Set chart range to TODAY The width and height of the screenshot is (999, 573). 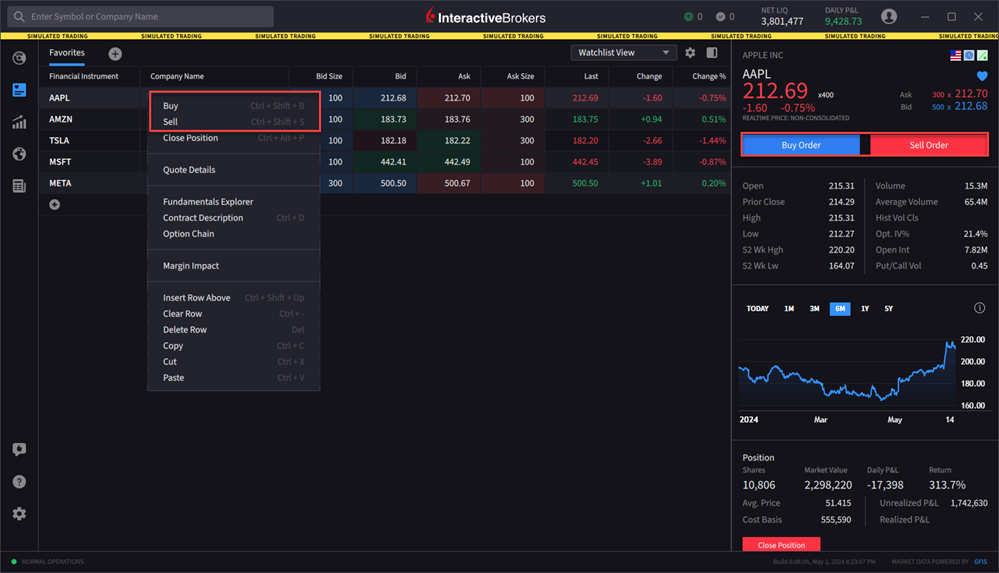(758, 308)
